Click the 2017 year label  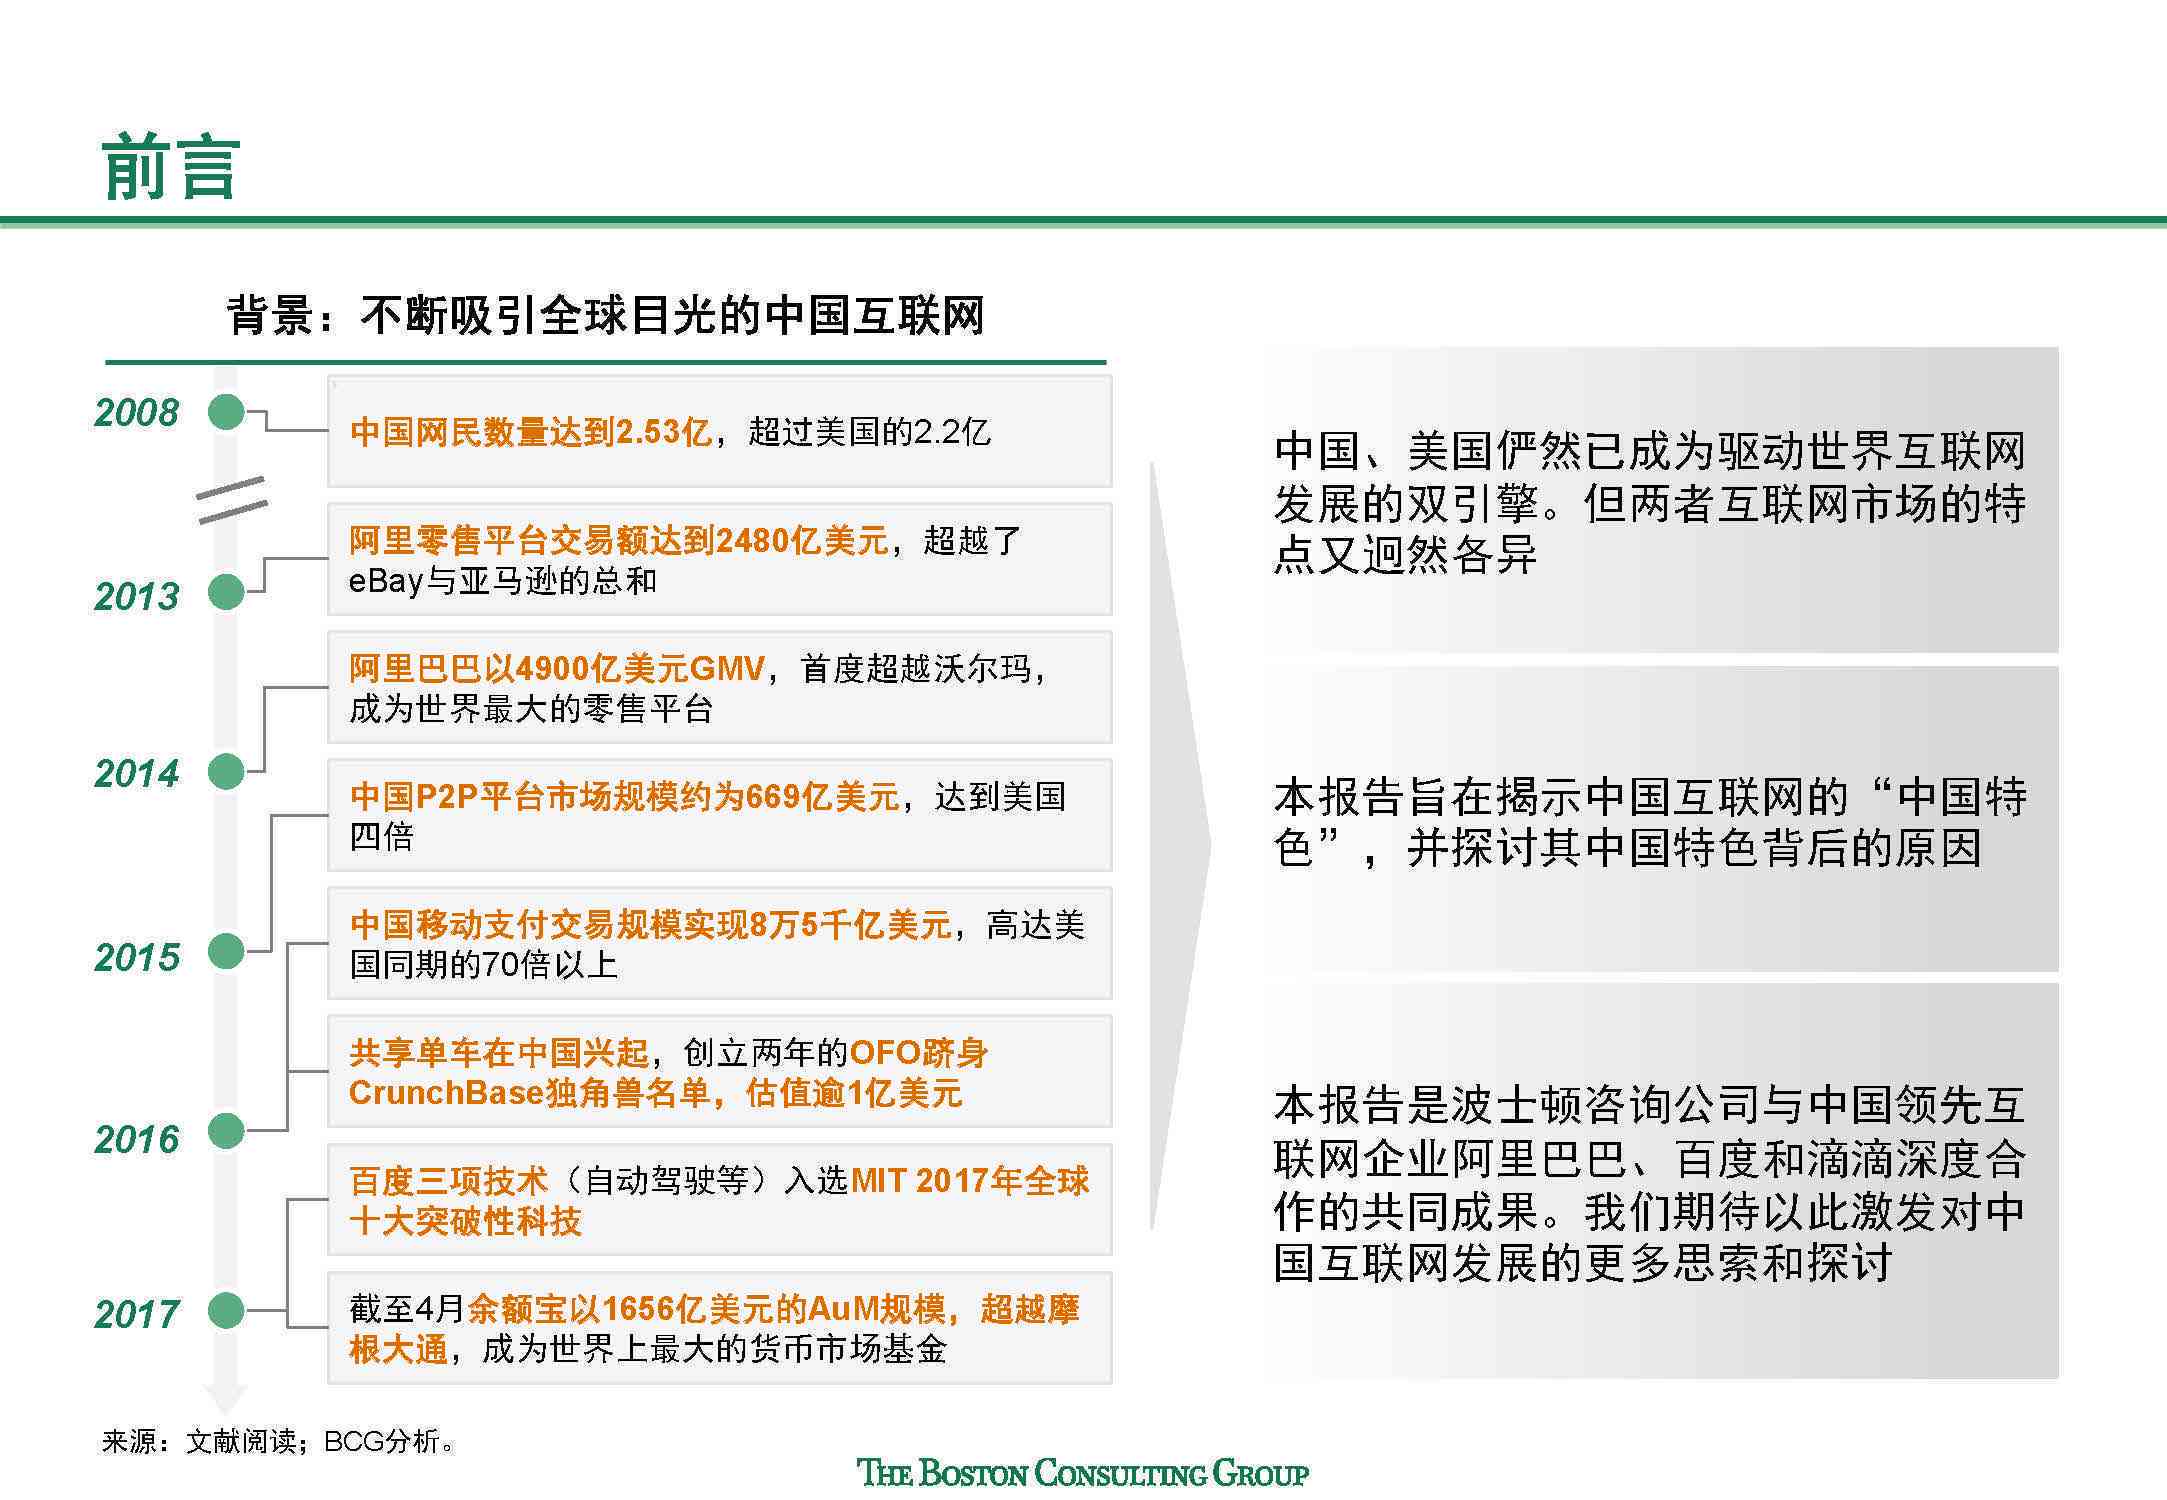click(137, 1314)
